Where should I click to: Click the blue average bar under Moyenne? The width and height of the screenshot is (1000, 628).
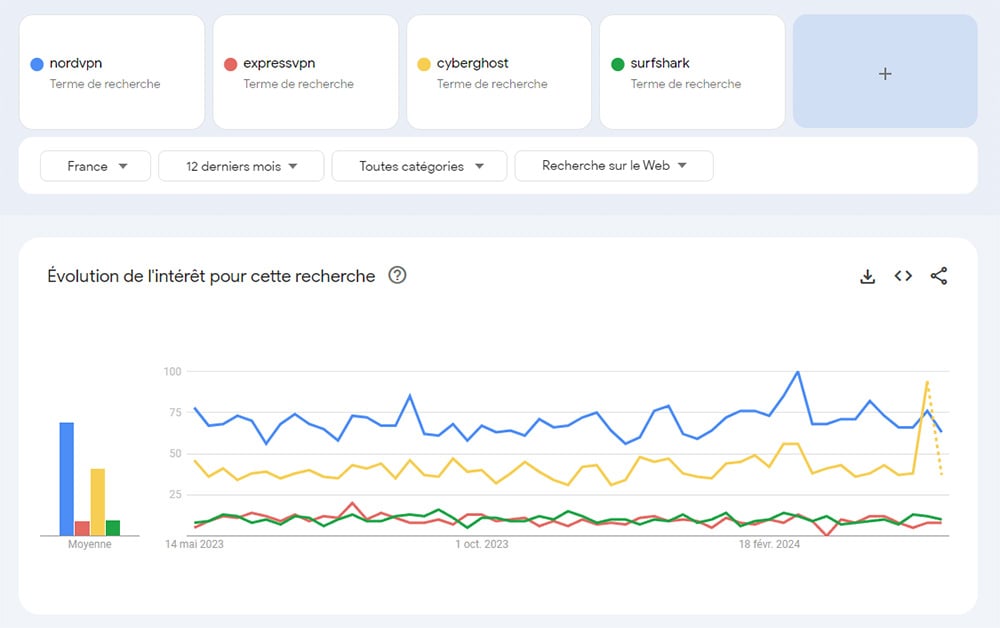coord(66,475)
